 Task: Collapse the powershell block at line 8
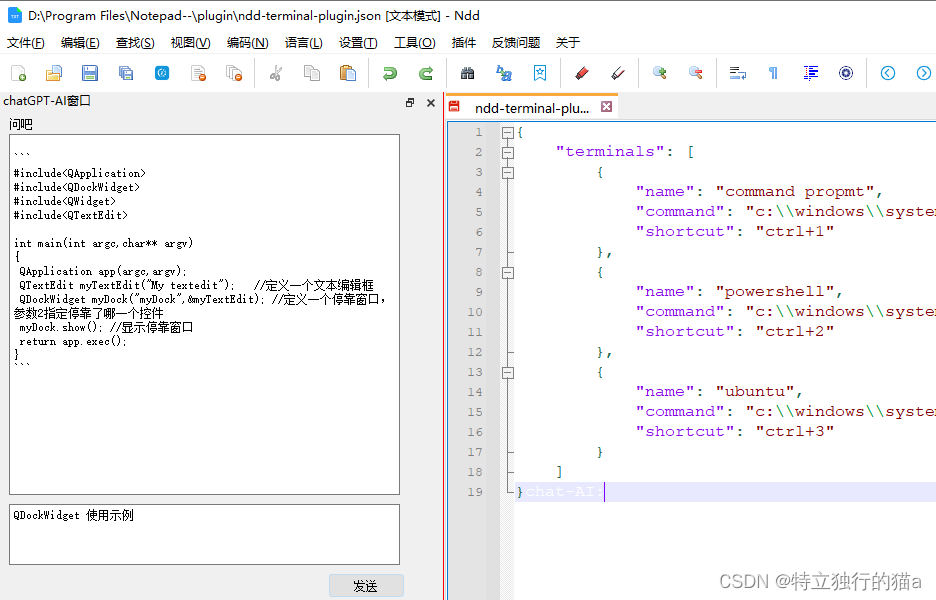tap(508, 272)
